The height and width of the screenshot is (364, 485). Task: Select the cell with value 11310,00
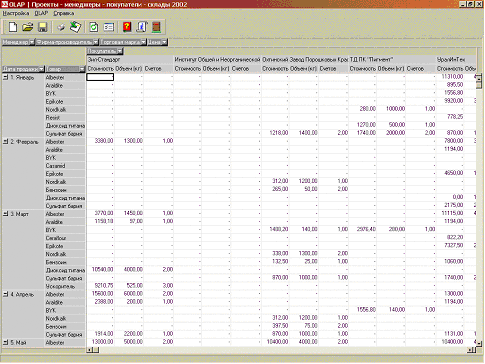450,77
